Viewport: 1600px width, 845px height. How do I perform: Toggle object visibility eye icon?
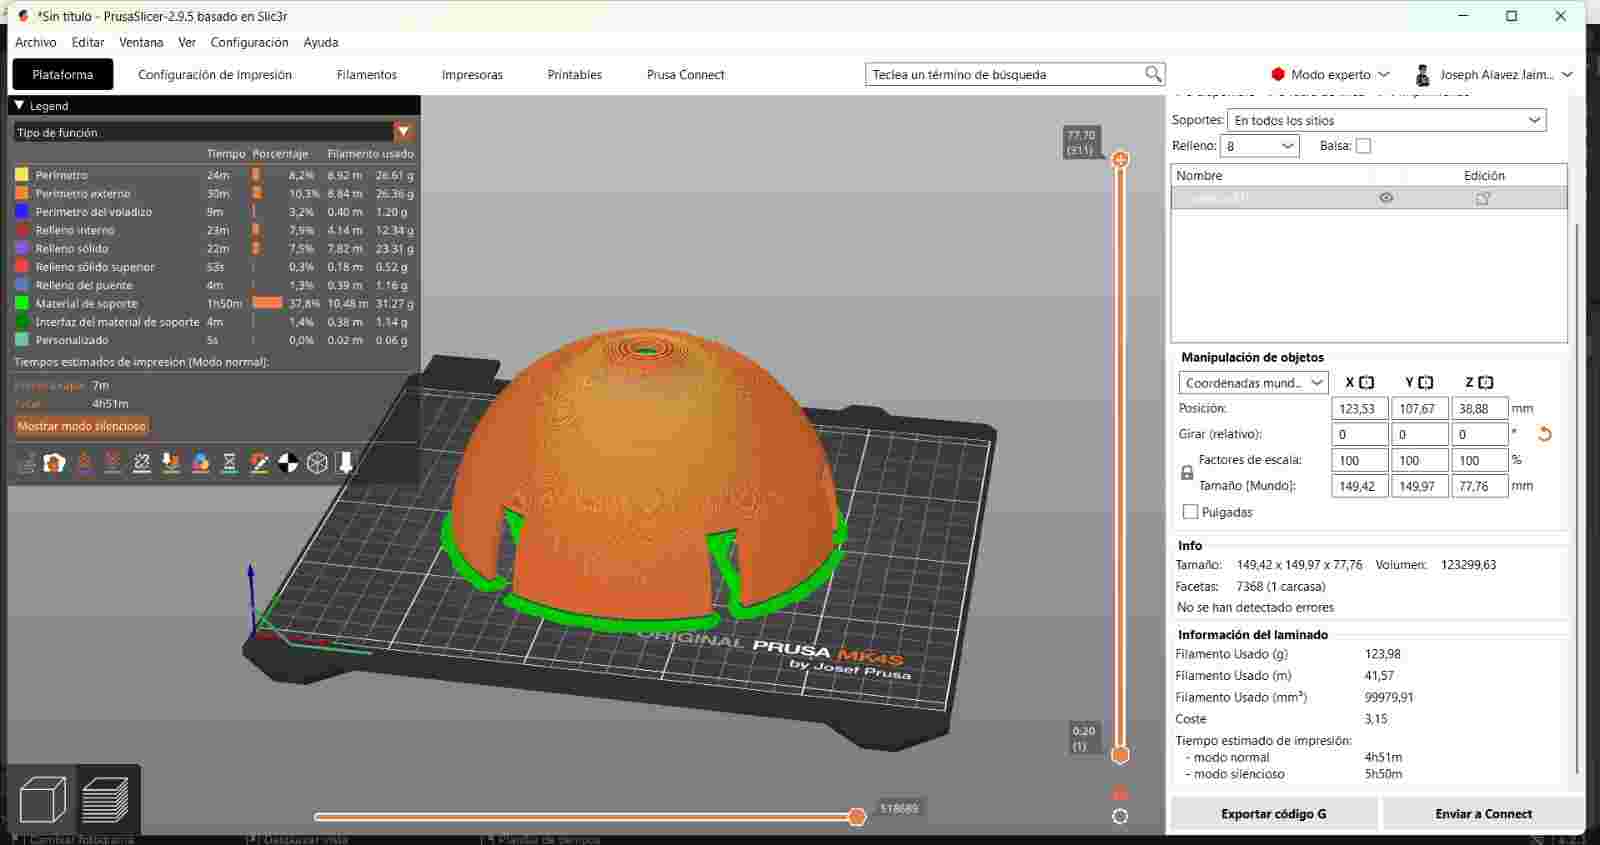[1386, 198]
